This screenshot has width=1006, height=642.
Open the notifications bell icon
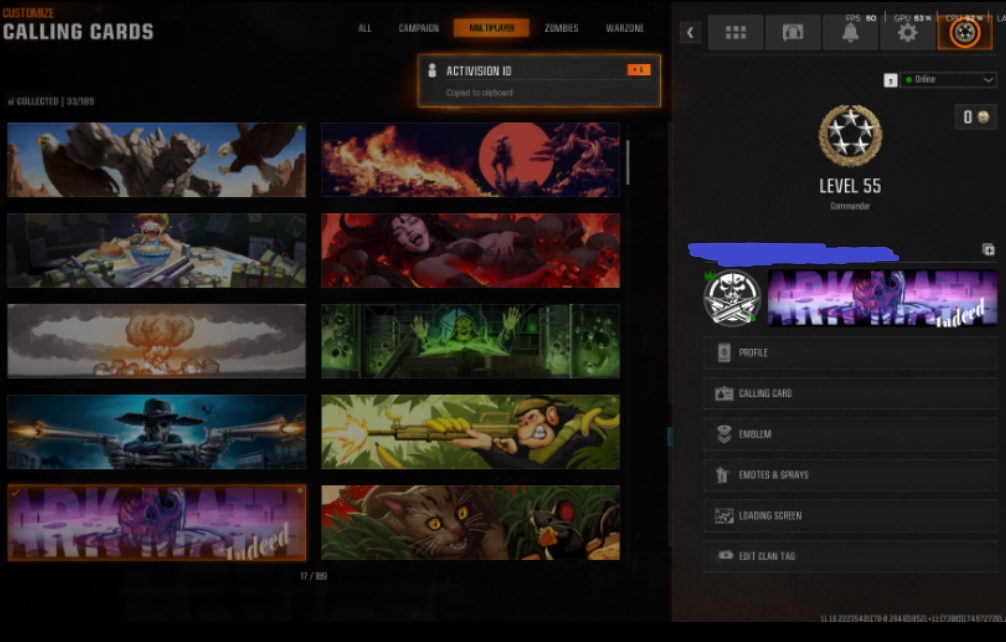pyautogui.click(x=850, y=33)
